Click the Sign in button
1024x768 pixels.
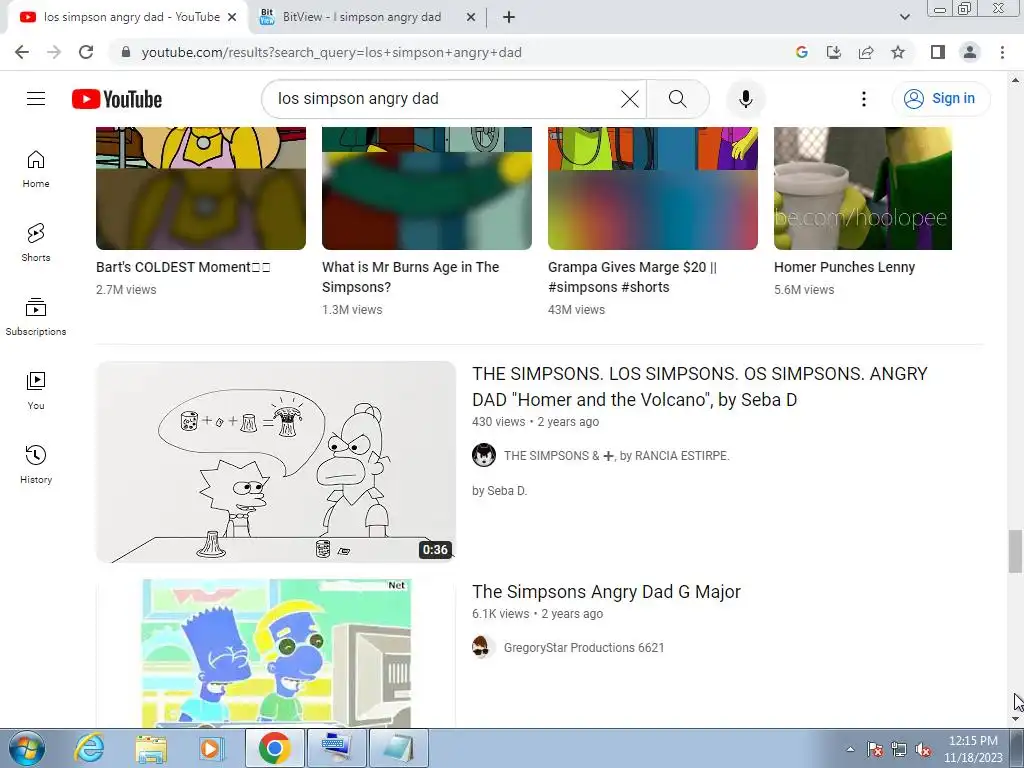click(941, 99)
